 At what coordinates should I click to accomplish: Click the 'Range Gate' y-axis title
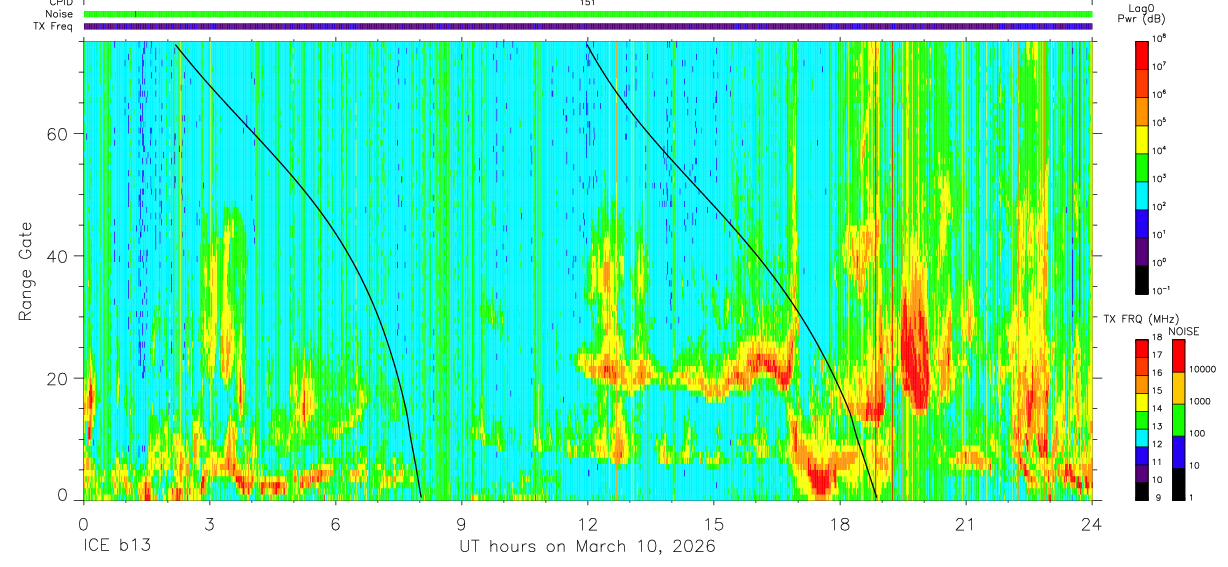(x=27, y=271)
